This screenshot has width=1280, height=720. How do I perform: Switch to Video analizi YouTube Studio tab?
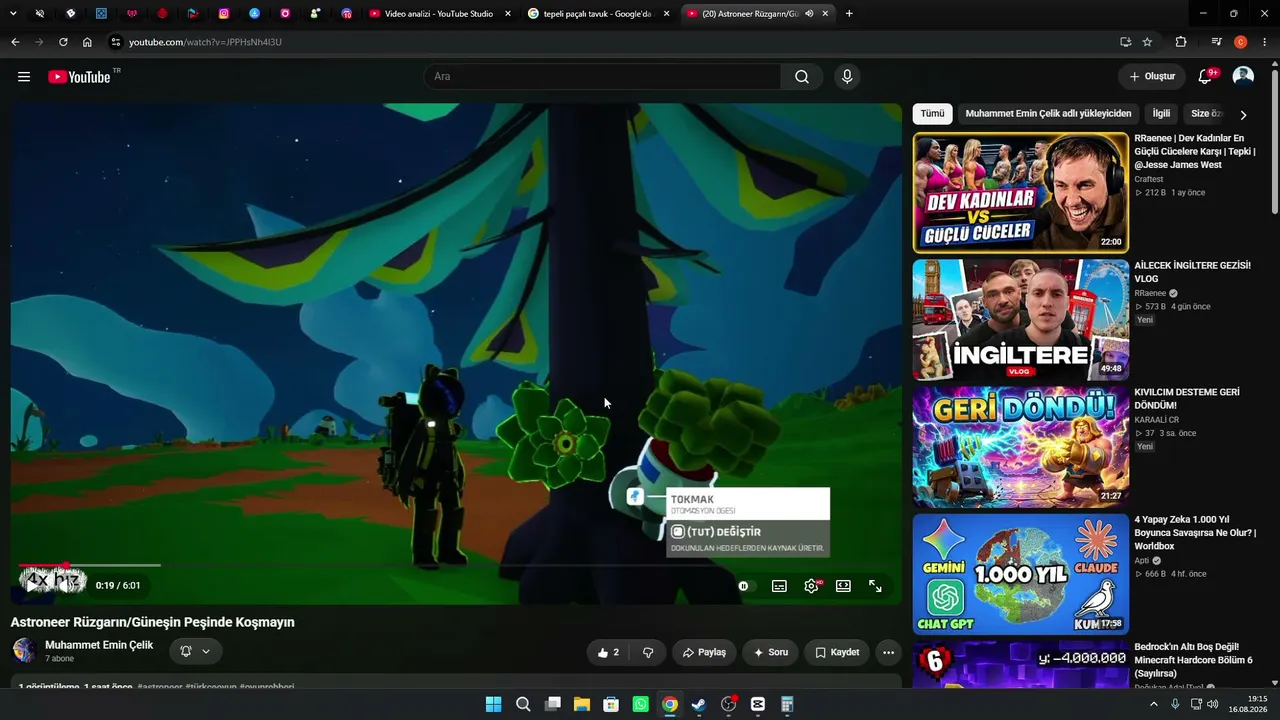439,14
